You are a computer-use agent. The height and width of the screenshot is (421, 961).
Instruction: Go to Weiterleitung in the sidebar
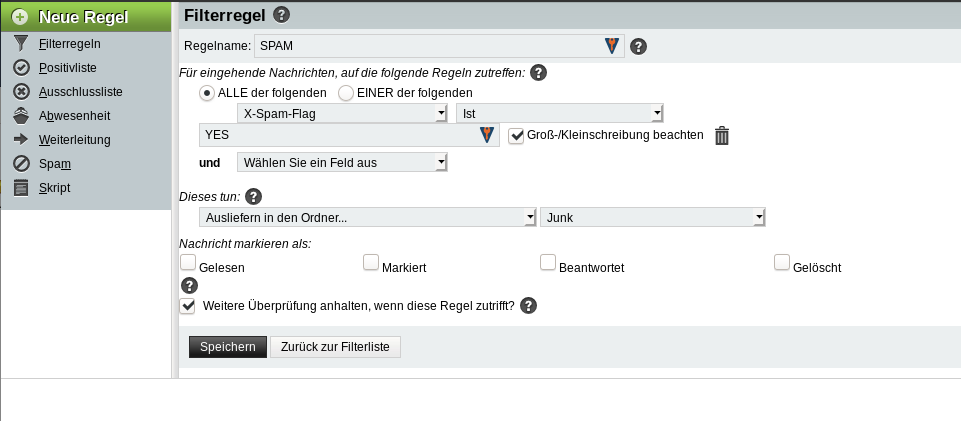[74, 139]
